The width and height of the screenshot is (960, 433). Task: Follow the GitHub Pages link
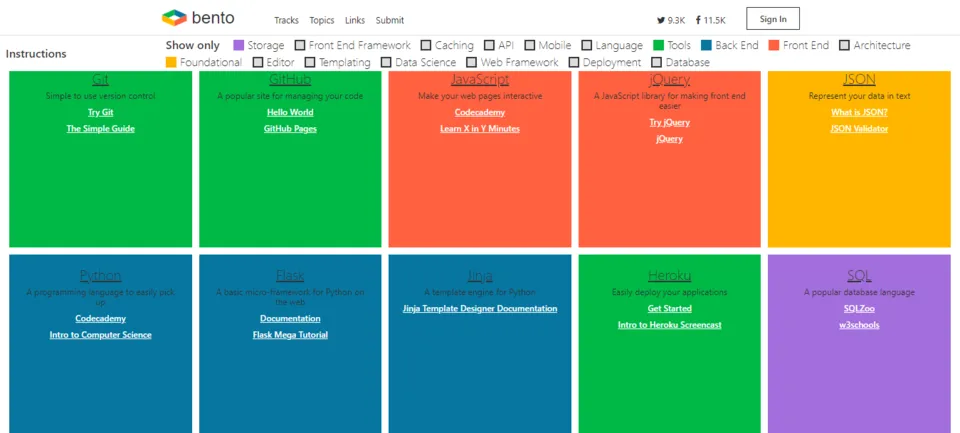click(x=290, y=129)
